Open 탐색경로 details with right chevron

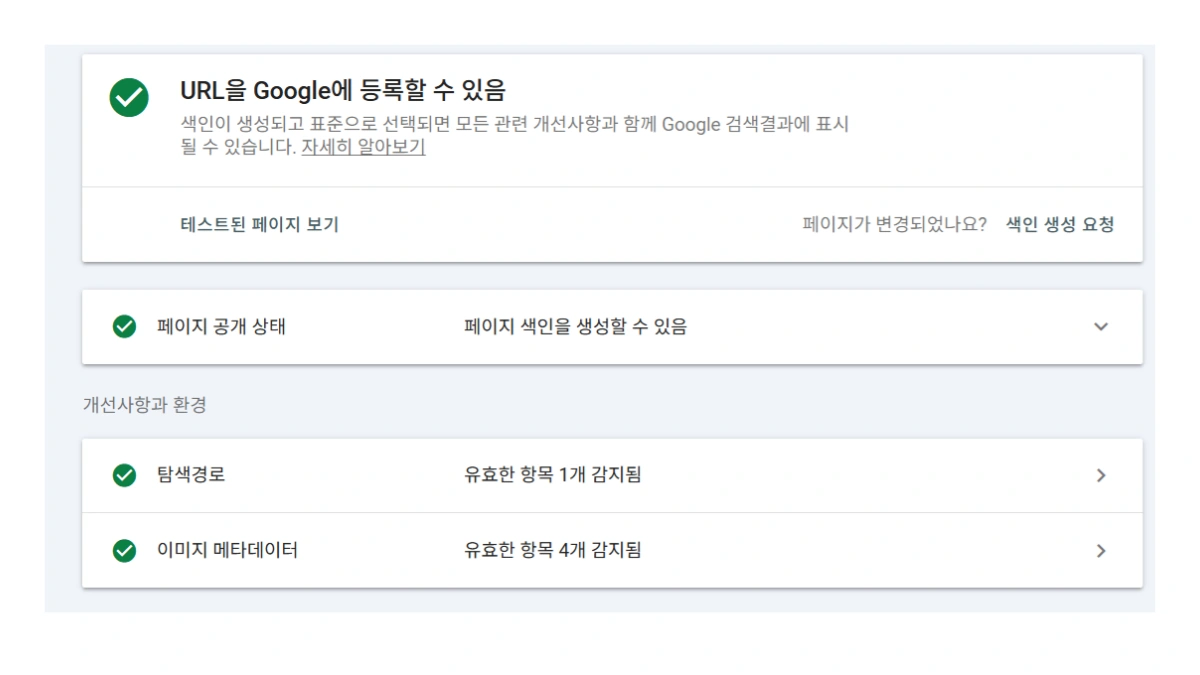pos(1101,475)
